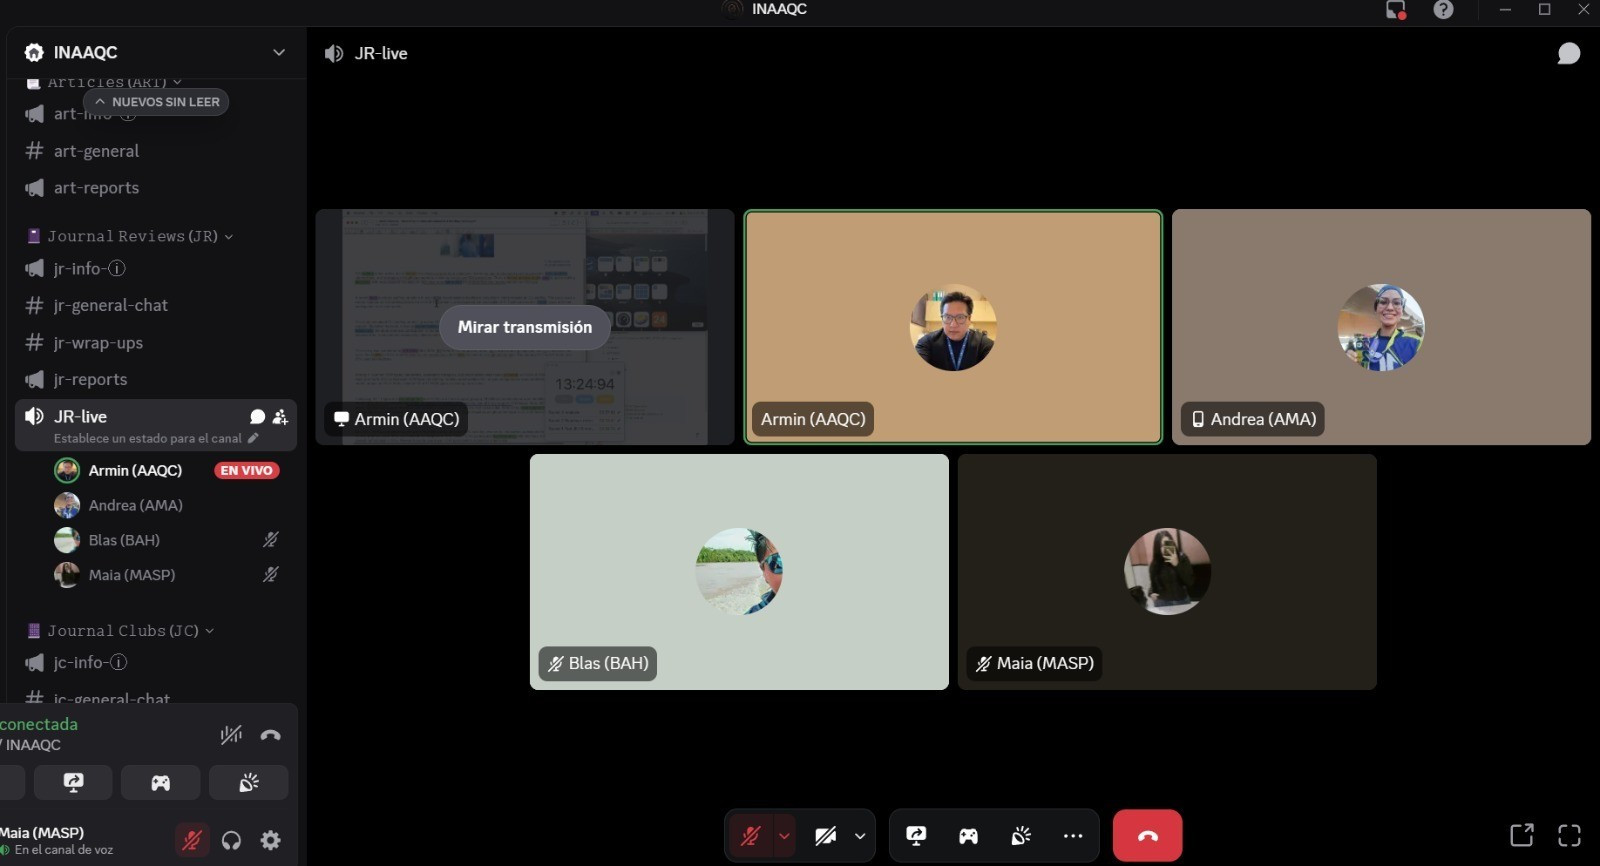Open more options three-dots menu
The width and height of the screenshot is (1600, 866).
click(1073, 836)
